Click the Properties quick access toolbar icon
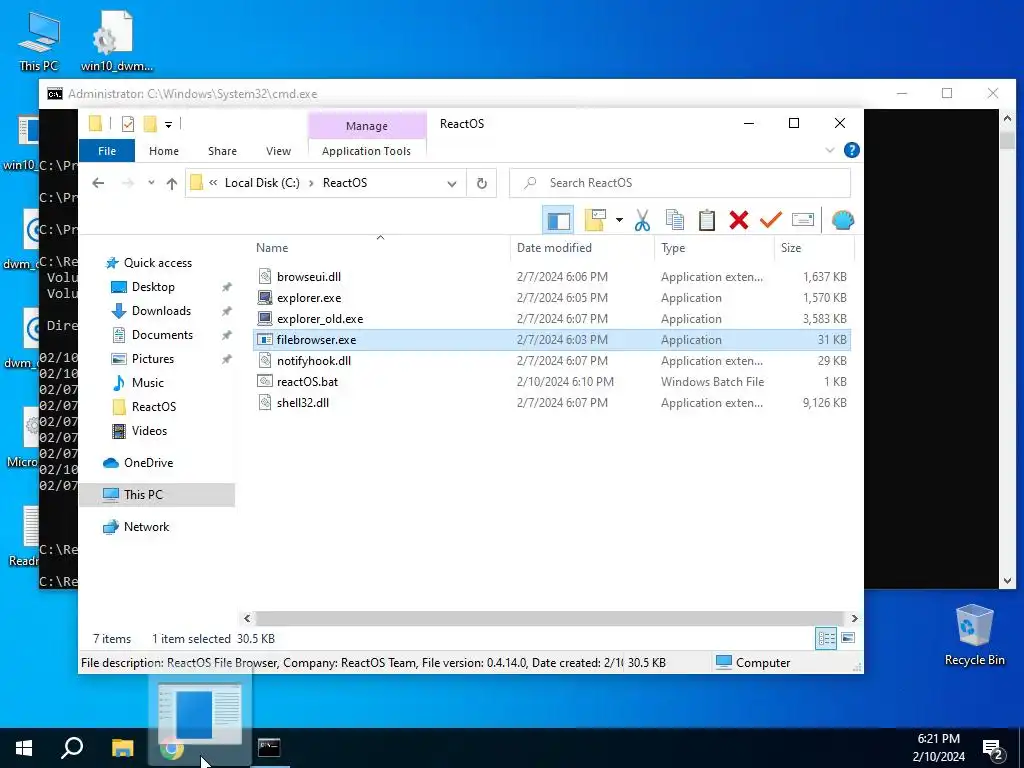This screenshot has height=768, width=1024. [x=128, y=123]
